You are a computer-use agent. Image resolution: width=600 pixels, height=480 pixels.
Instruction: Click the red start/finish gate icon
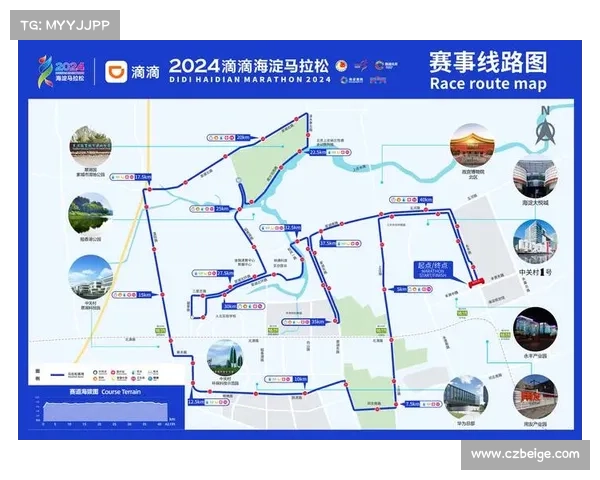(x=476, y=282)
